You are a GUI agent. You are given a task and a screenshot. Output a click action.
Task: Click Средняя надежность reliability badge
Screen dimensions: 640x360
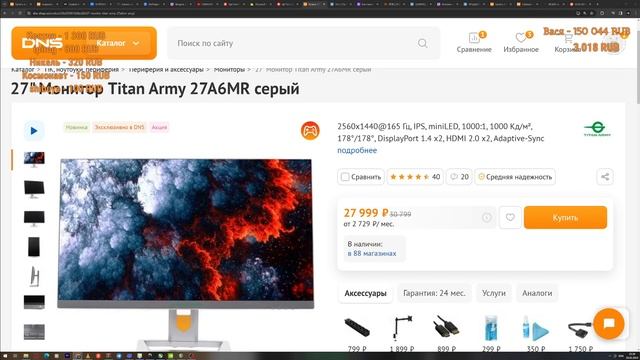(515, 177)
